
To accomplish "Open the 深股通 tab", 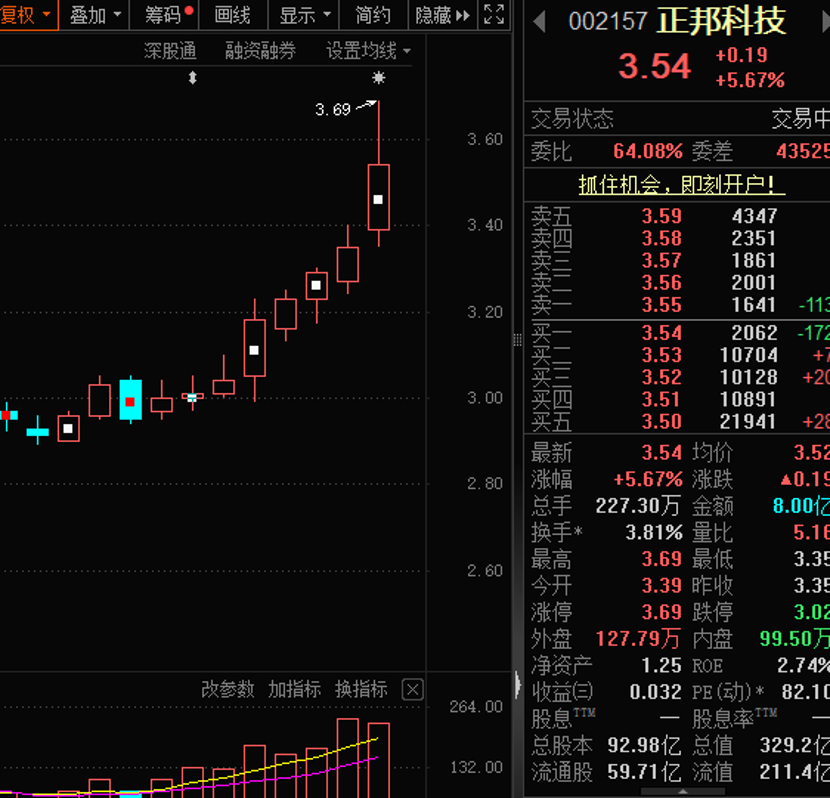I will [x=170, y=50].
